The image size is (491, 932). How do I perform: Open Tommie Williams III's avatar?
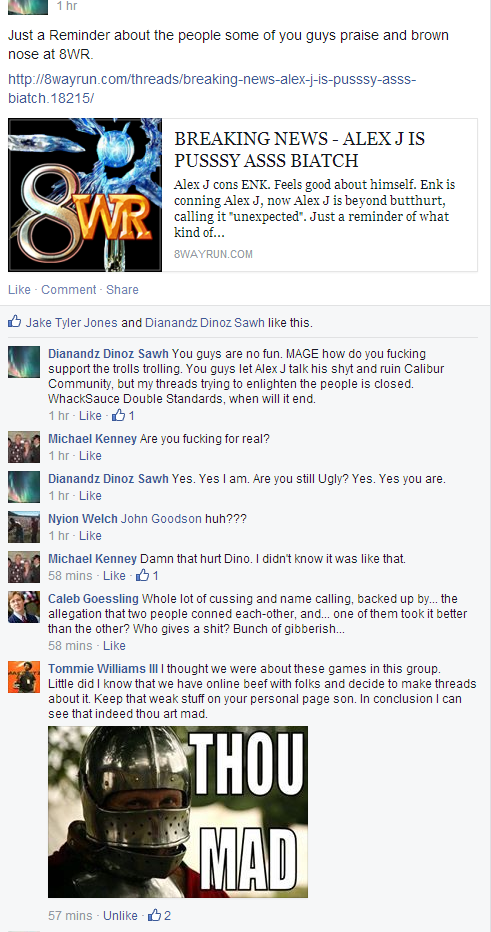(x=24, y=676)
